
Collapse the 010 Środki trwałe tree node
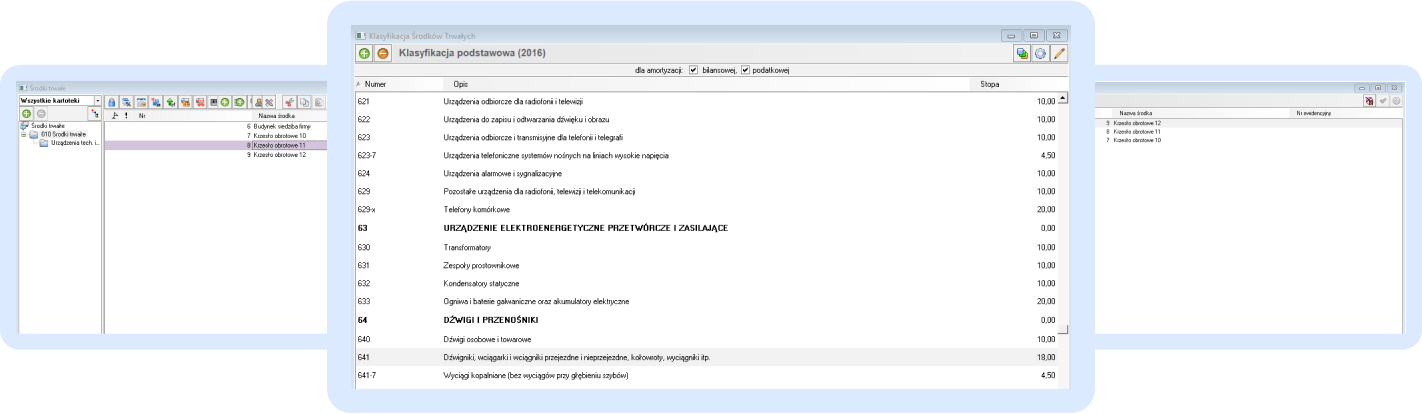[23, 135]
